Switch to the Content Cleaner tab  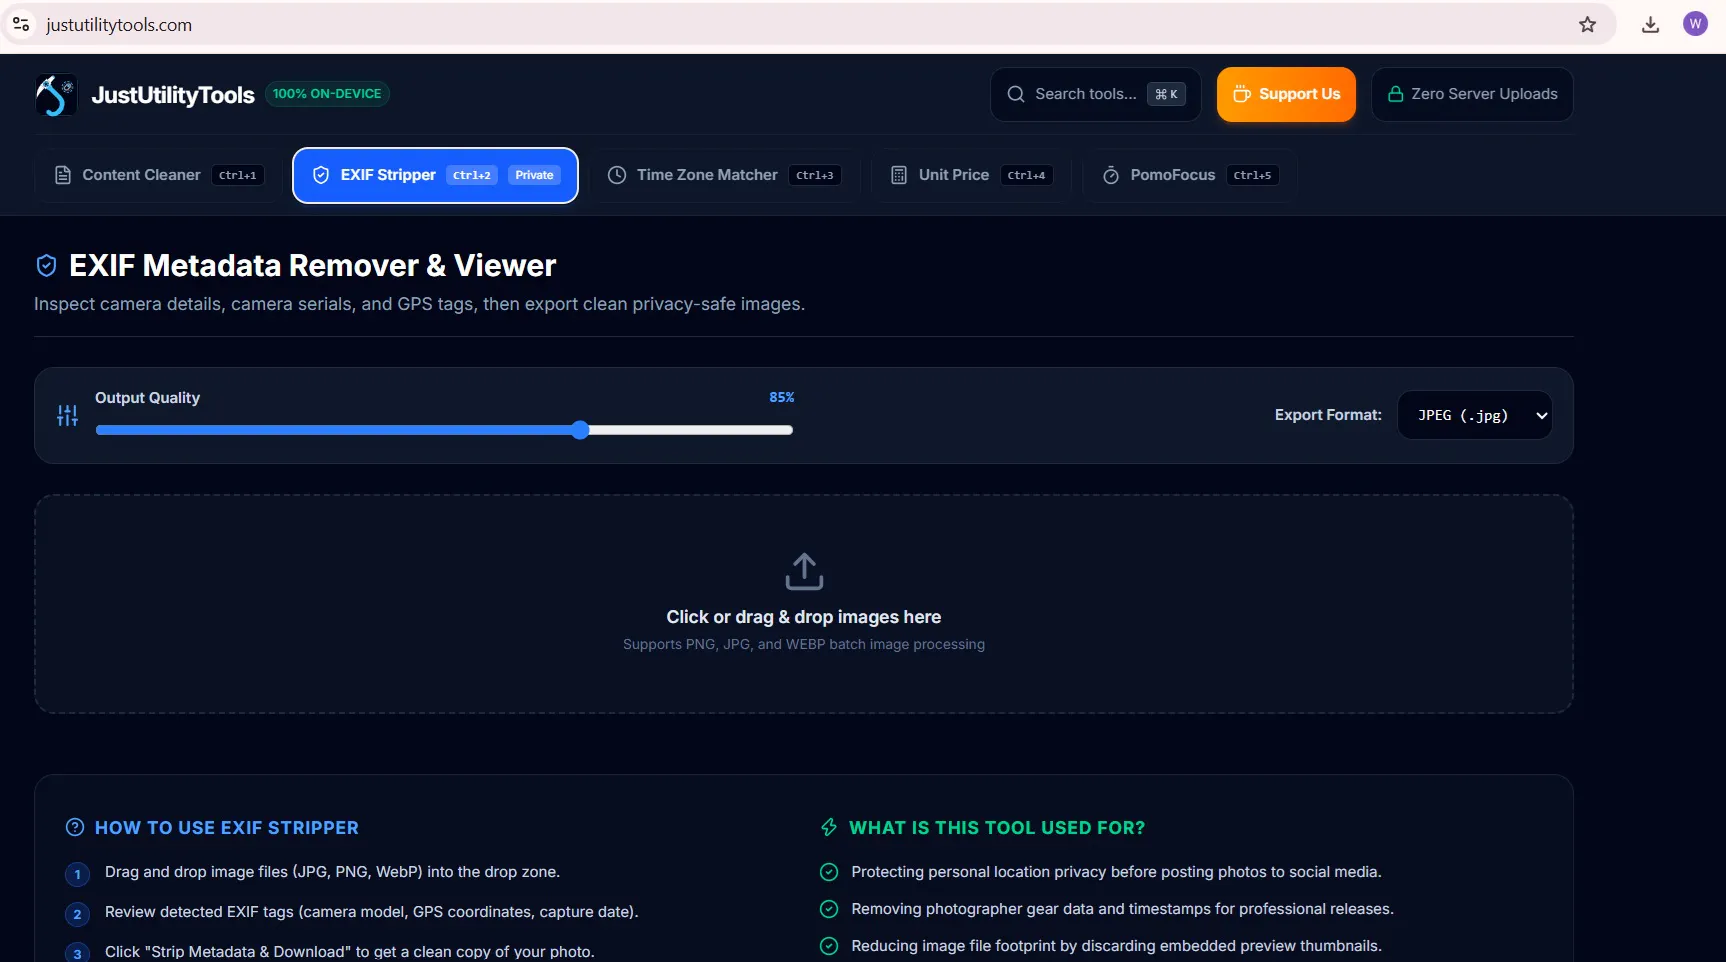pyautogui.click(x=158, y=175)
